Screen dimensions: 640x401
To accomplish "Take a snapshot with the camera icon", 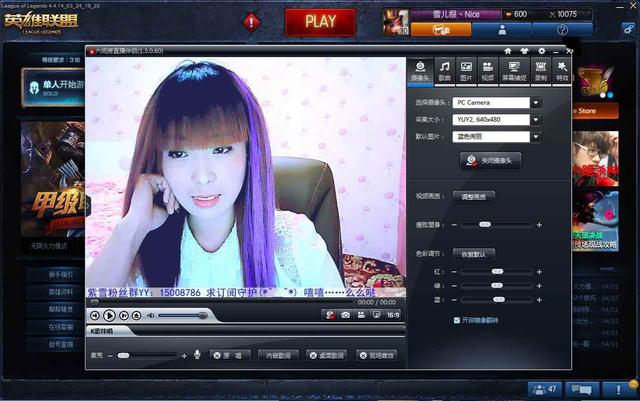I will [x=345, y=315].
